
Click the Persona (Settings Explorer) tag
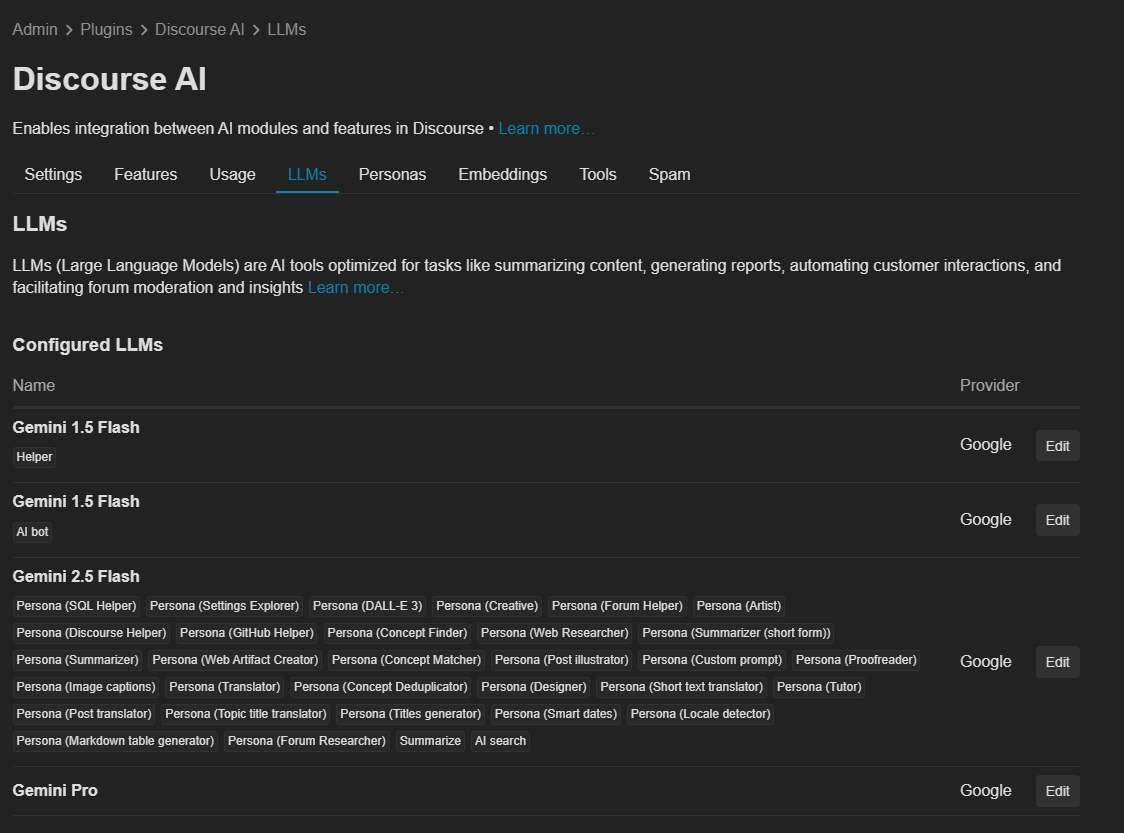point(224,606)
